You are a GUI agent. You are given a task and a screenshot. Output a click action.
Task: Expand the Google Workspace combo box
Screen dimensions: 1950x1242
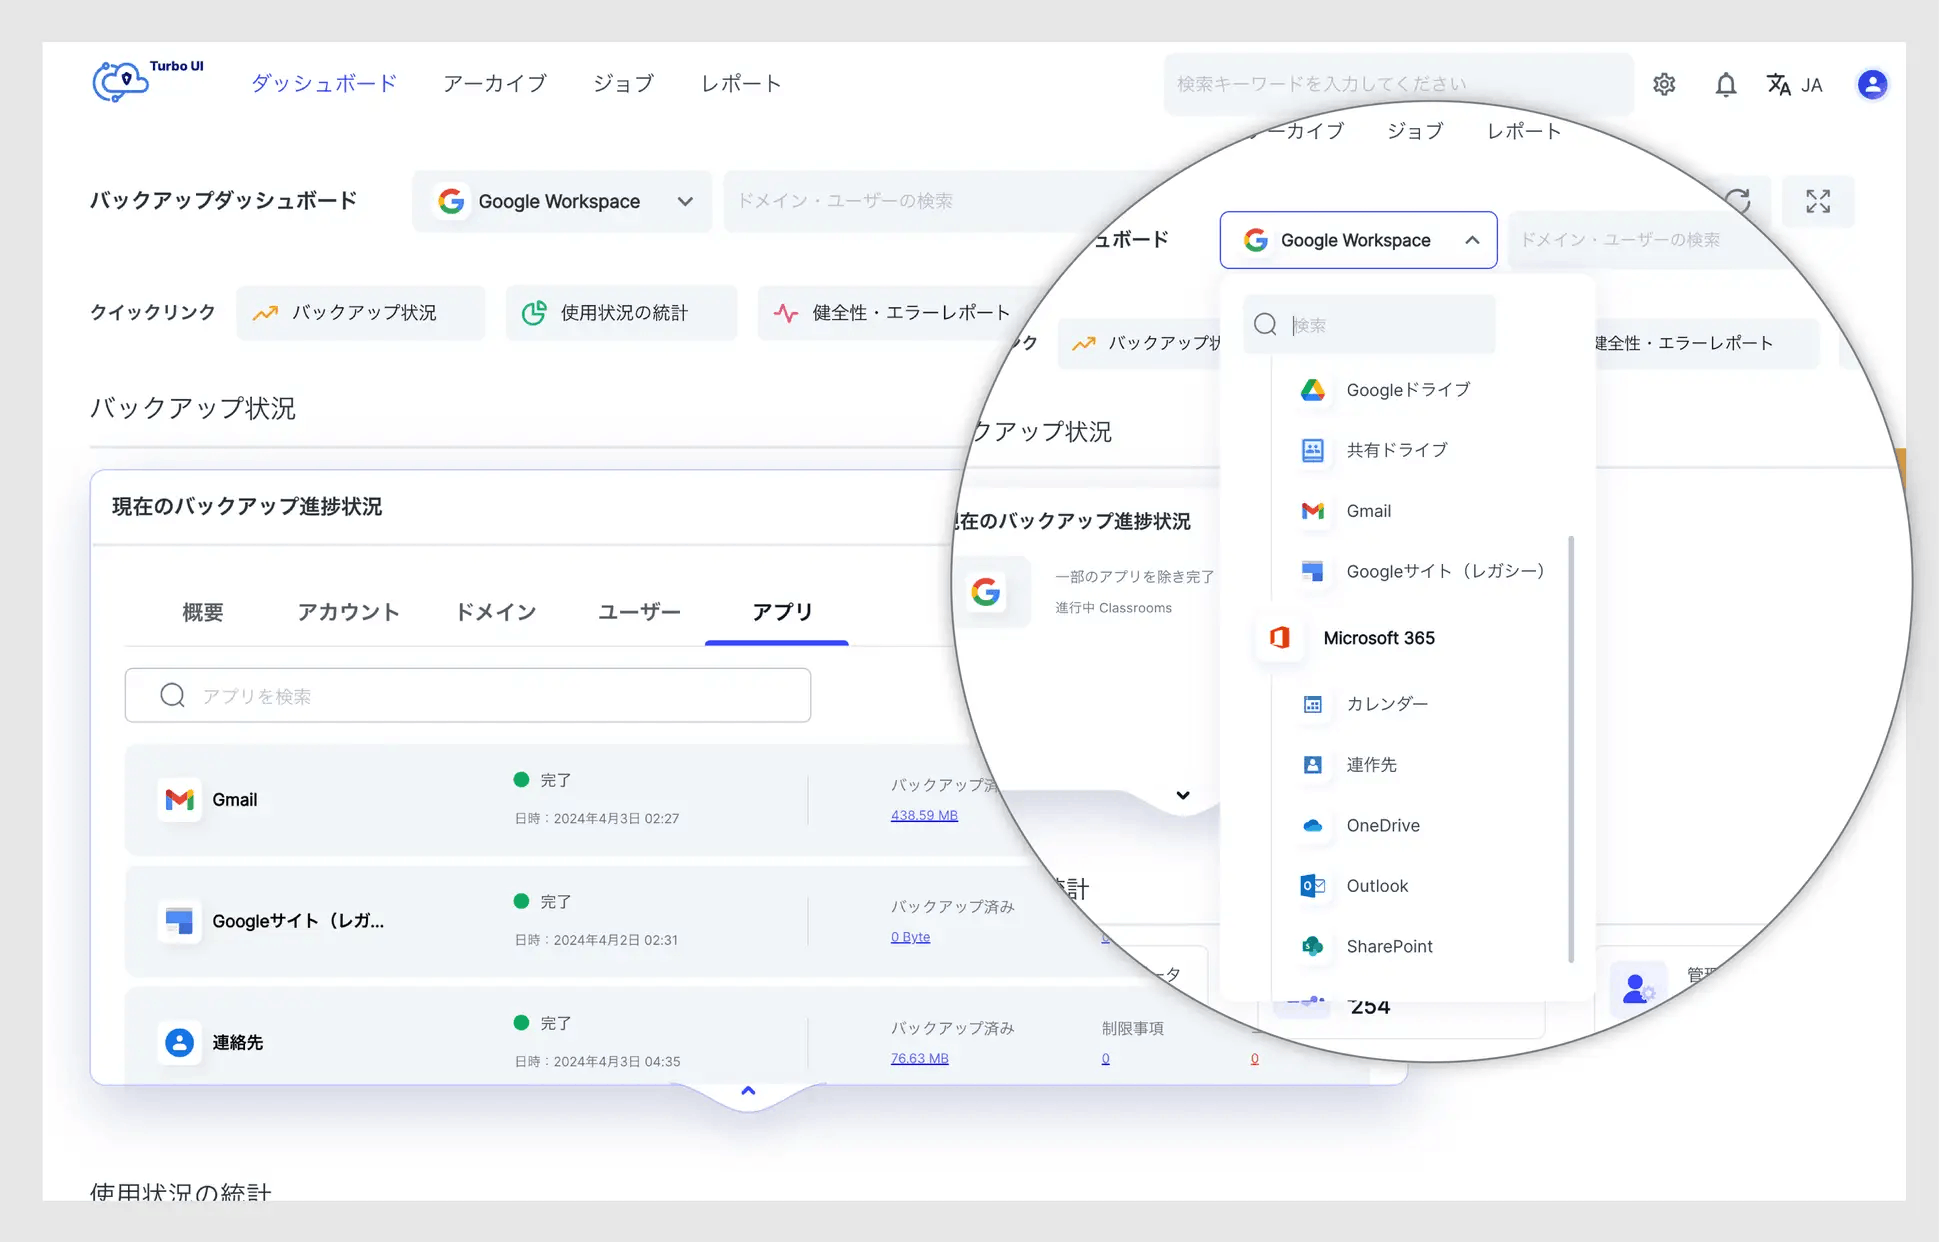(562, 201)
